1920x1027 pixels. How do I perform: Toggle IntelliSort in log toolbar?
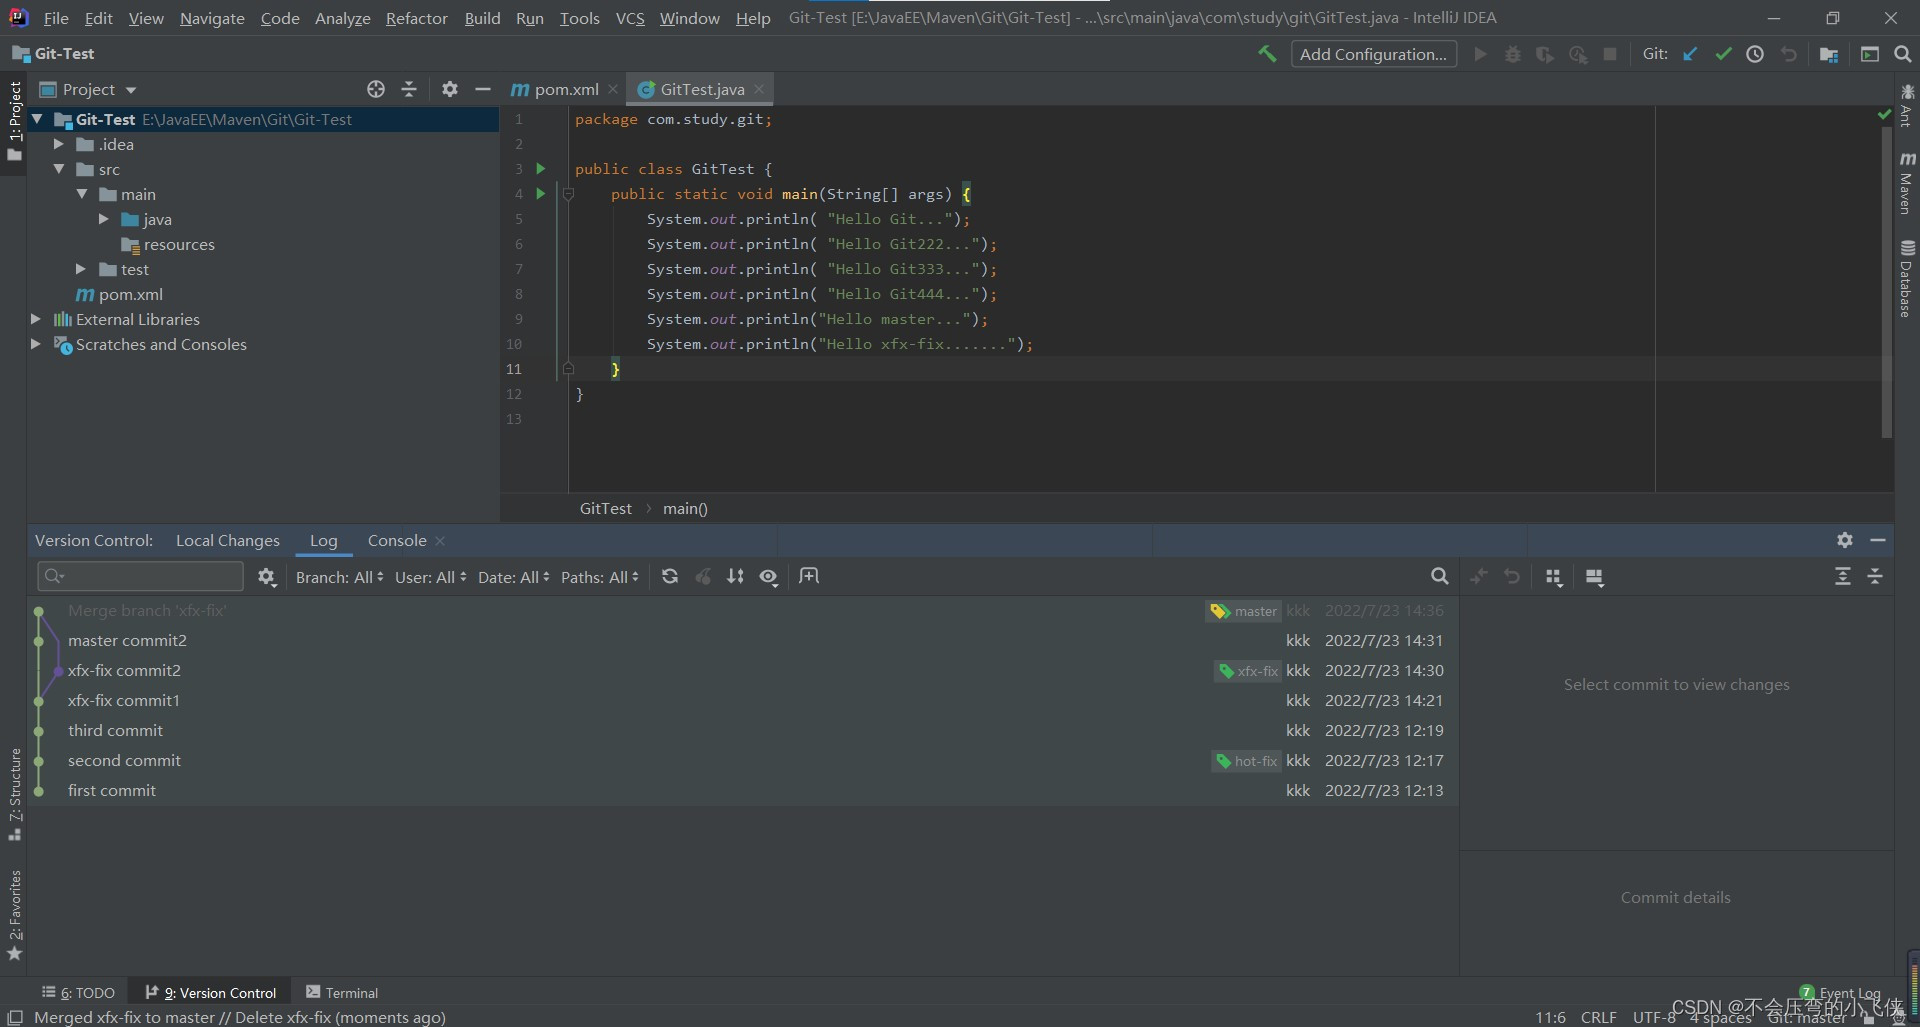coord(735,576)
